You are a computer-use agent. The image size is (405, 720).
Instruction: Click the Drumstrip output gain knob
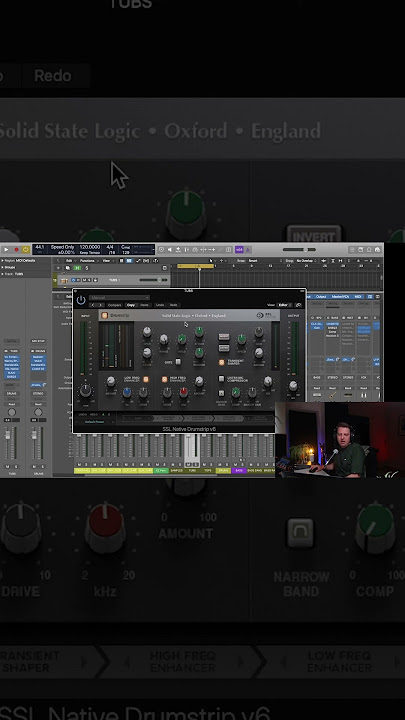(293, 386)
